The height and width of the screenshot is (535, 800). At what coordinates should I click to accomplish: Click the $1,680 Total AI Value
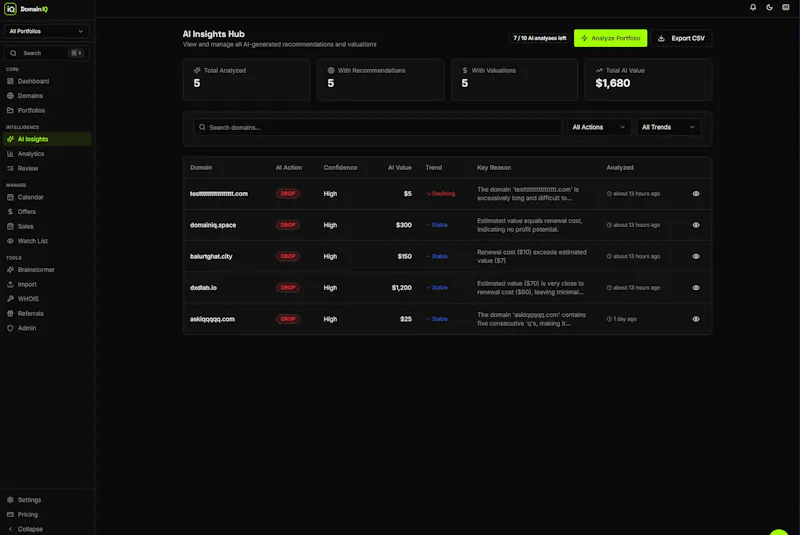point(613,83)
